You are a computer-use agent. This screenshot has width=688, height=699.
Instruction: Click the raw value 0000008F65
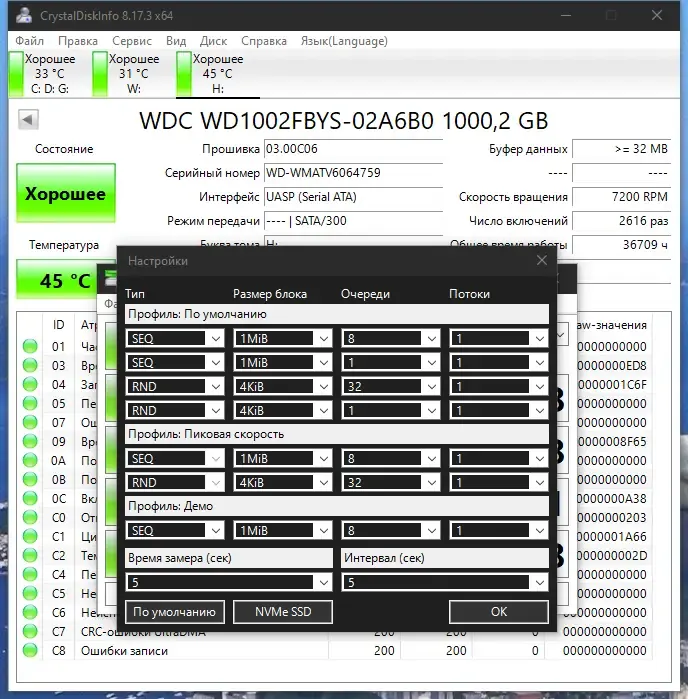click(611, 441)
